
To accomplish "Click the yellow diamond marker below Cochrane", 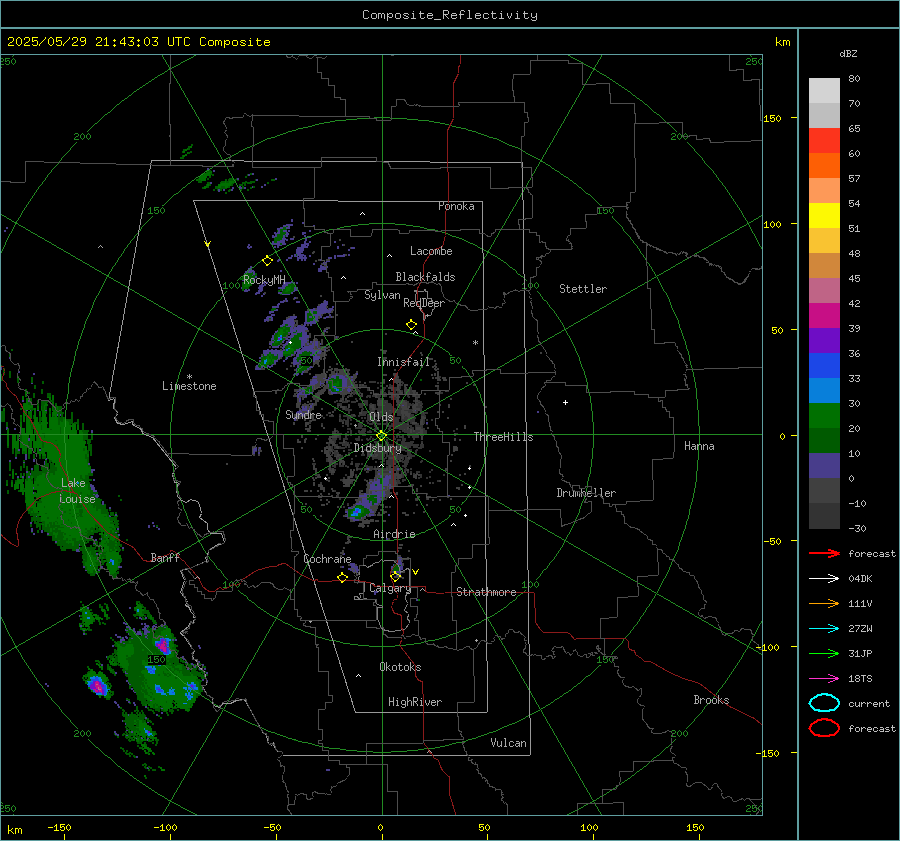I will (343, 578).
